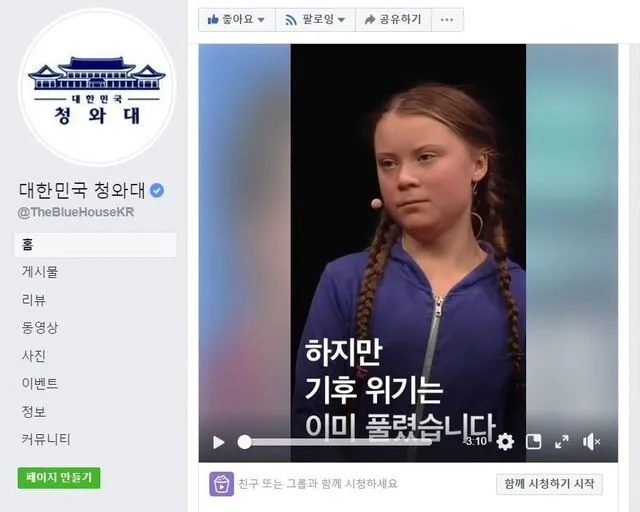Open the @TheBlueHouseKR page handle

(x=76, y=212)
